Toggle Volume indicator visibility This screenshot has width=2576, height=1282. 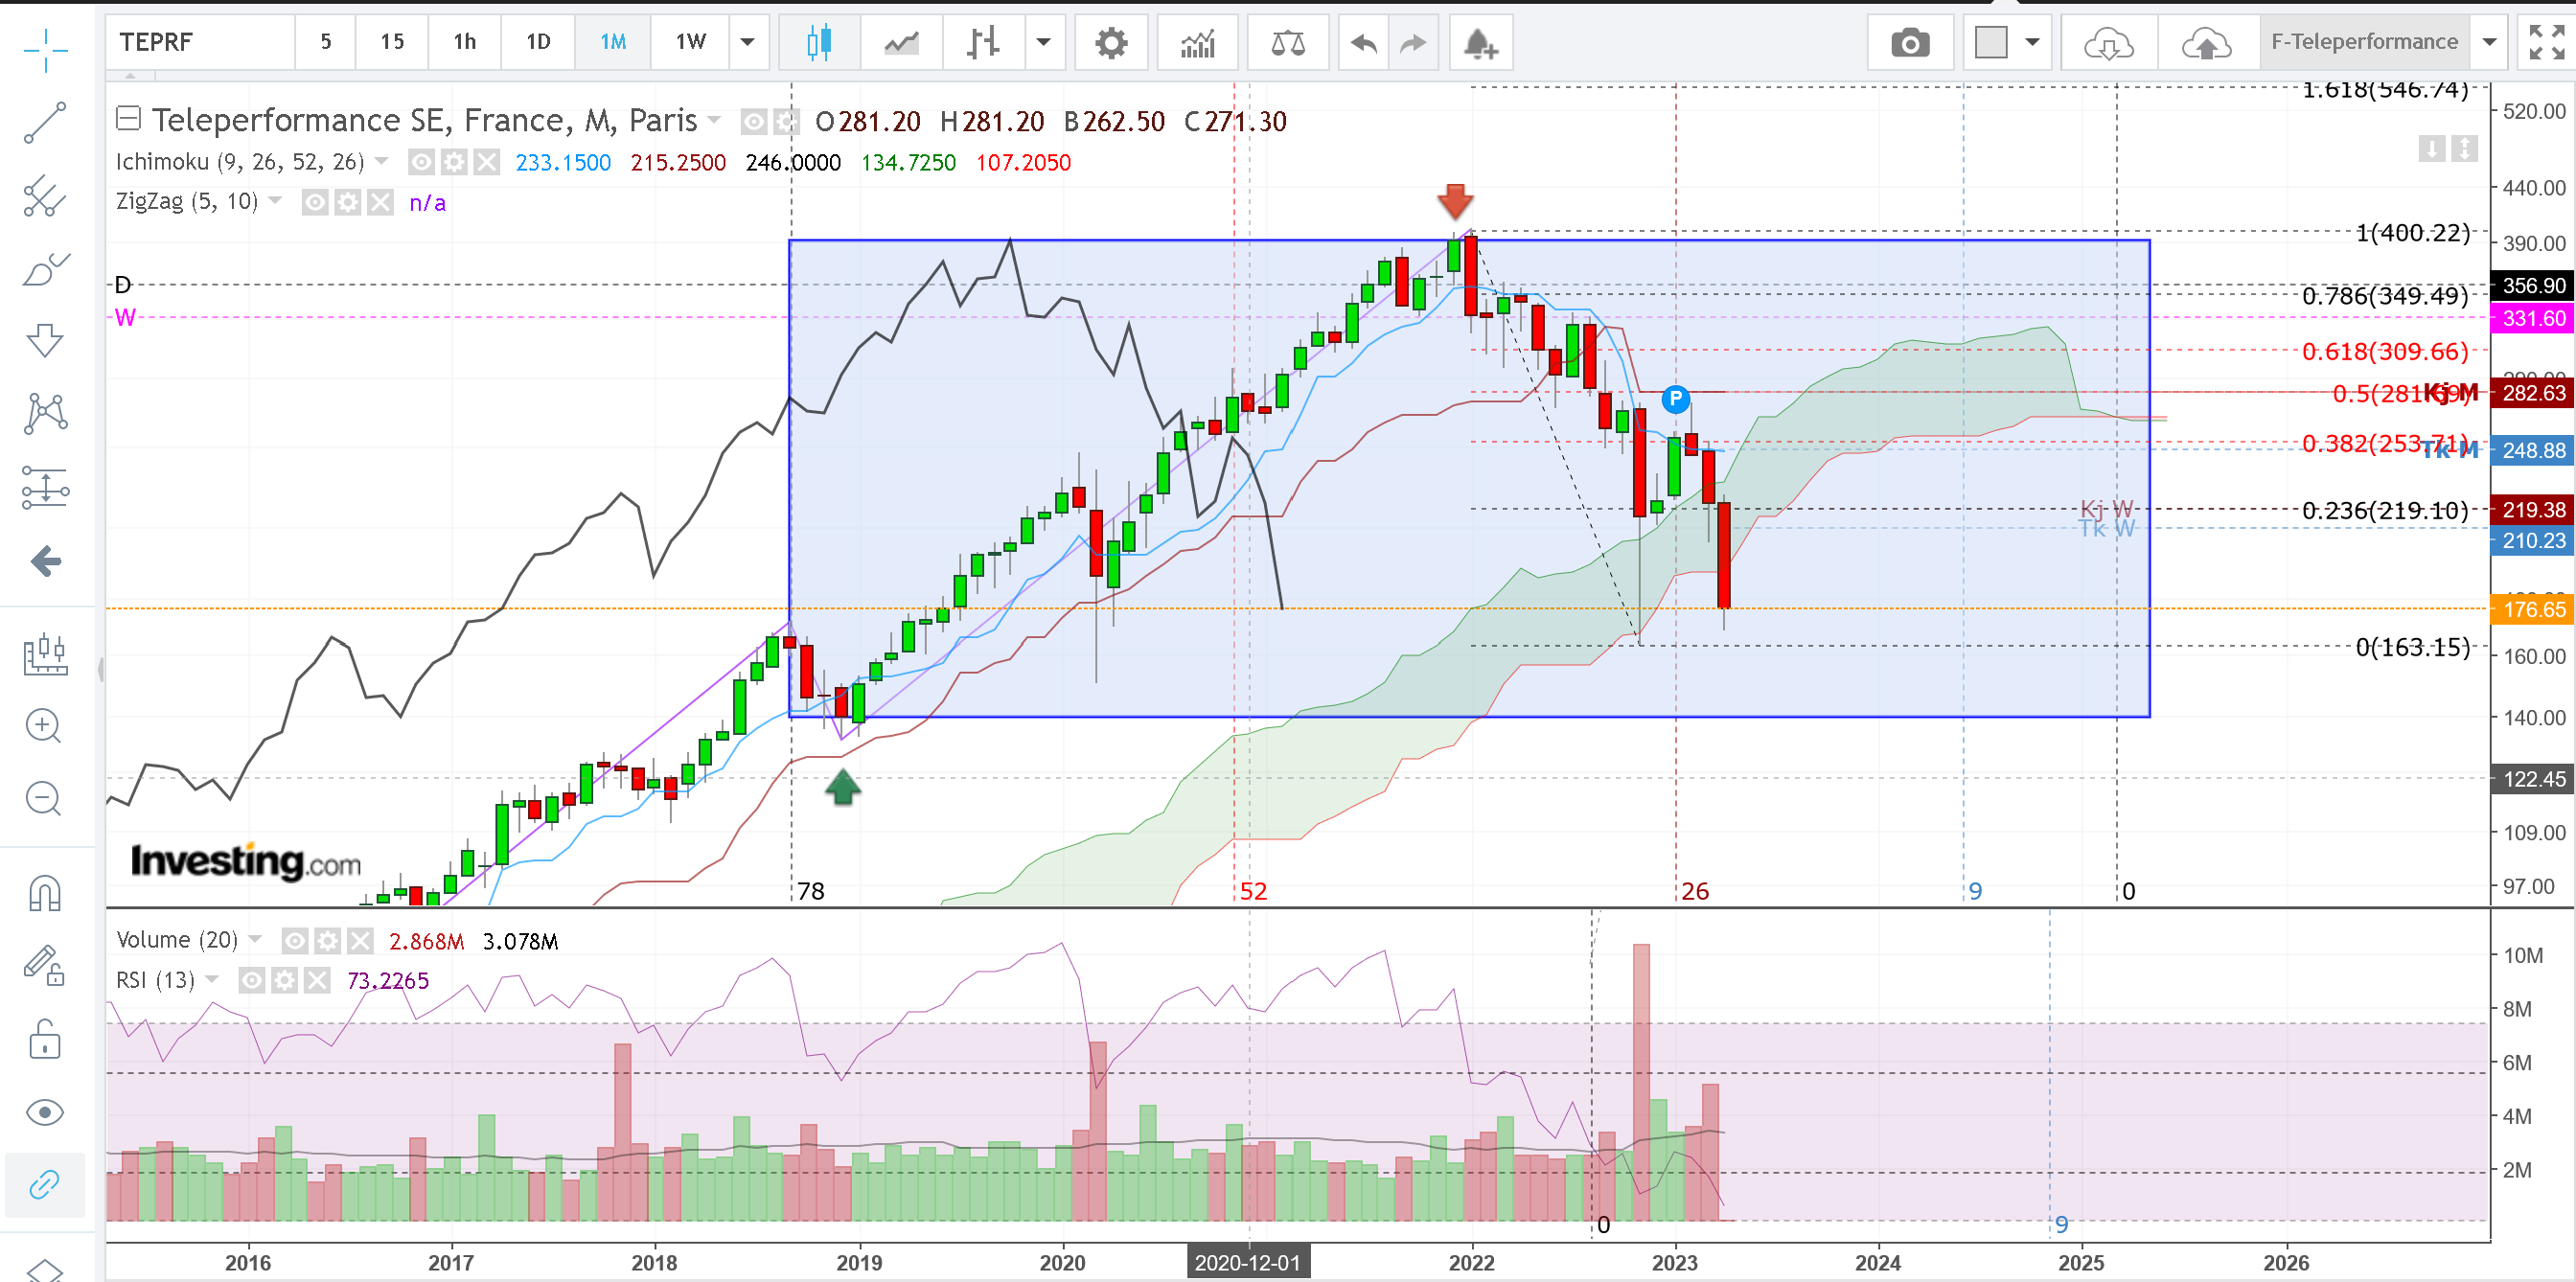click(294, 941)
